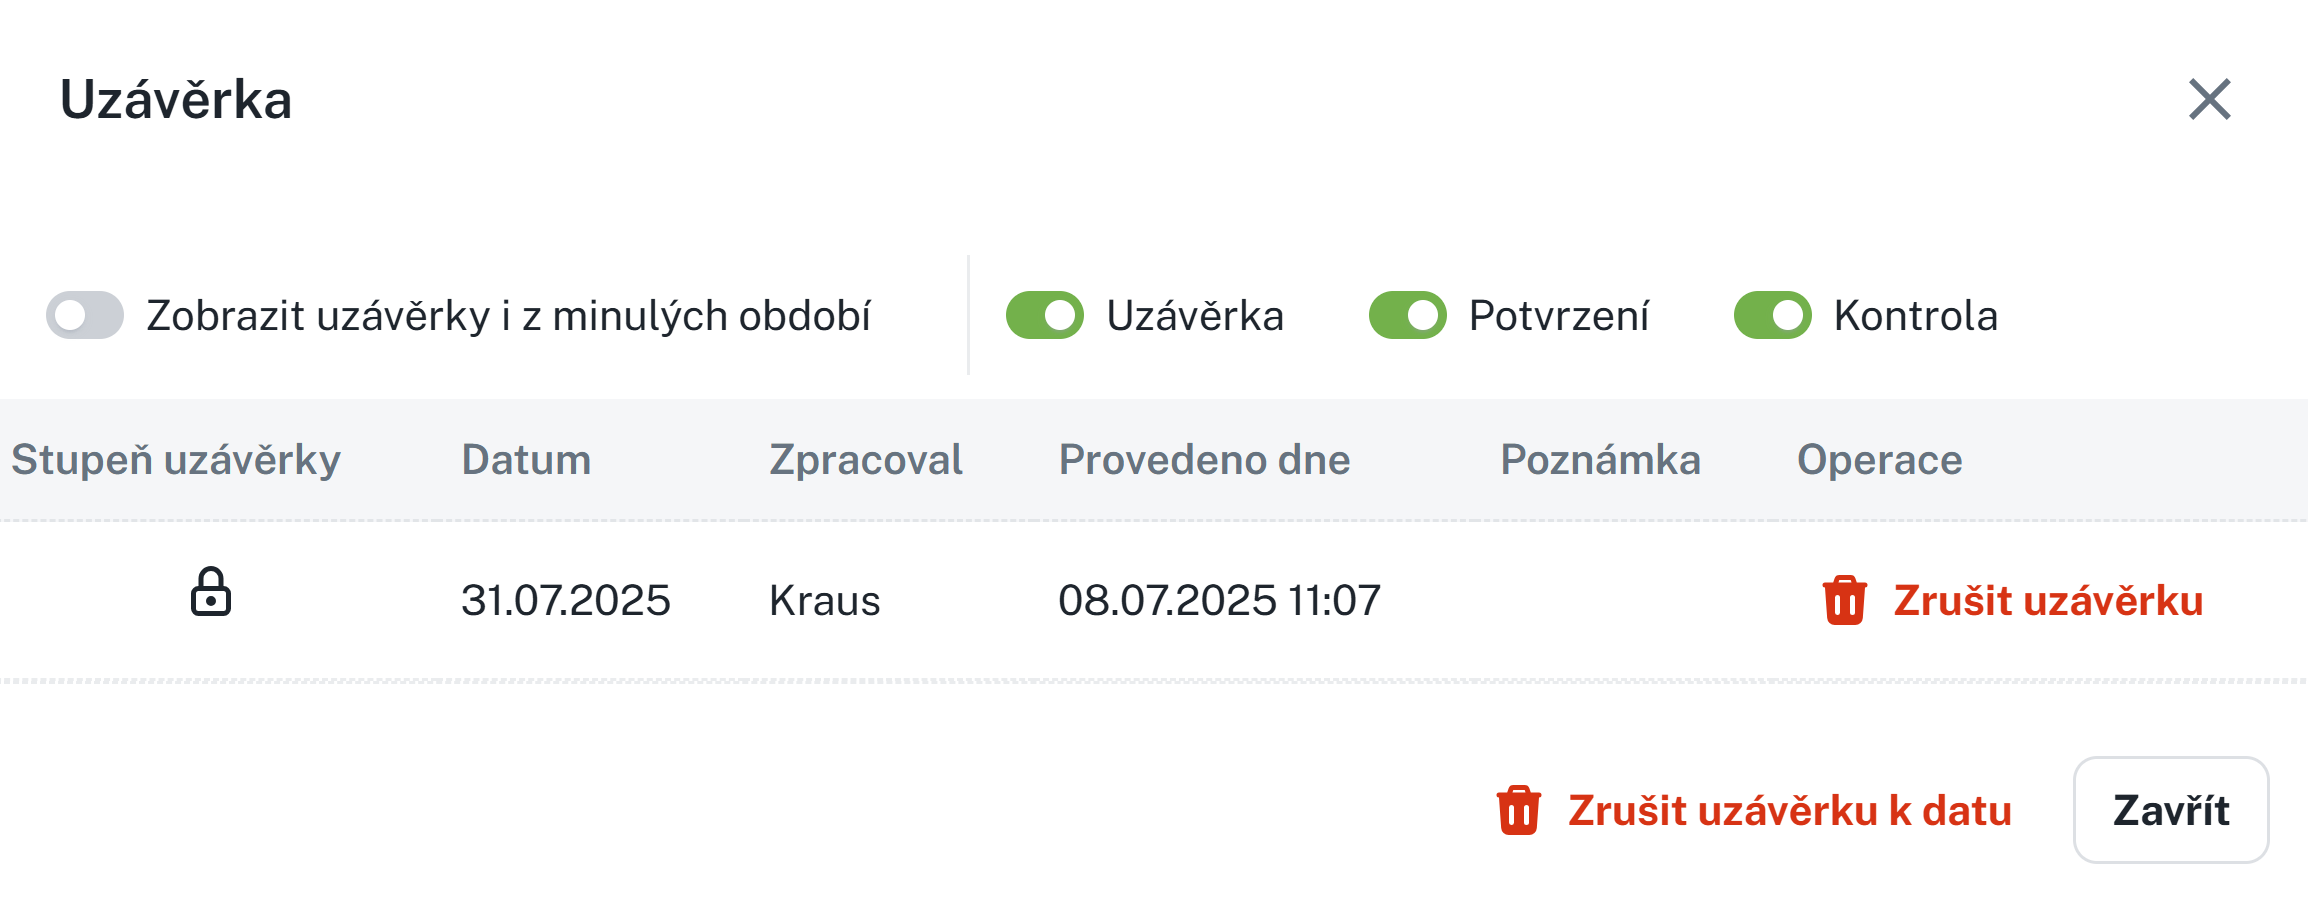Select the date cell 31.07.2025

(565, 601)
